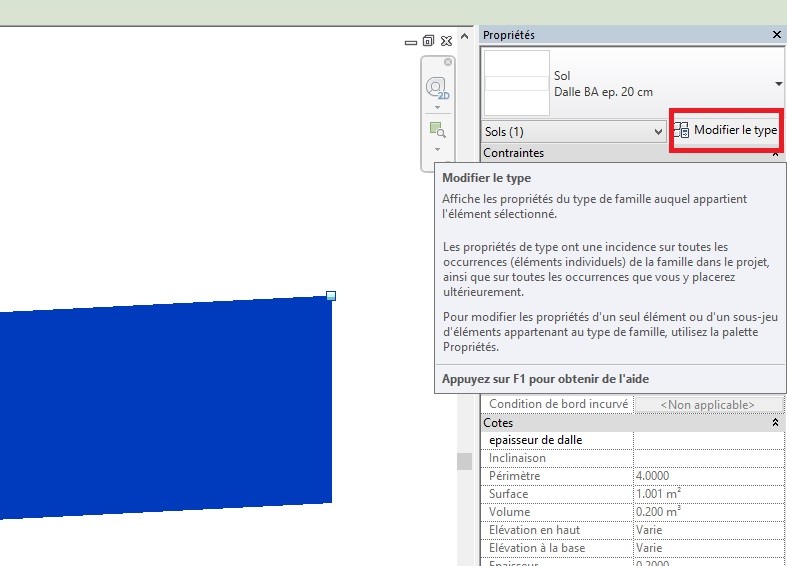Select the Zoom region tool

437,130
